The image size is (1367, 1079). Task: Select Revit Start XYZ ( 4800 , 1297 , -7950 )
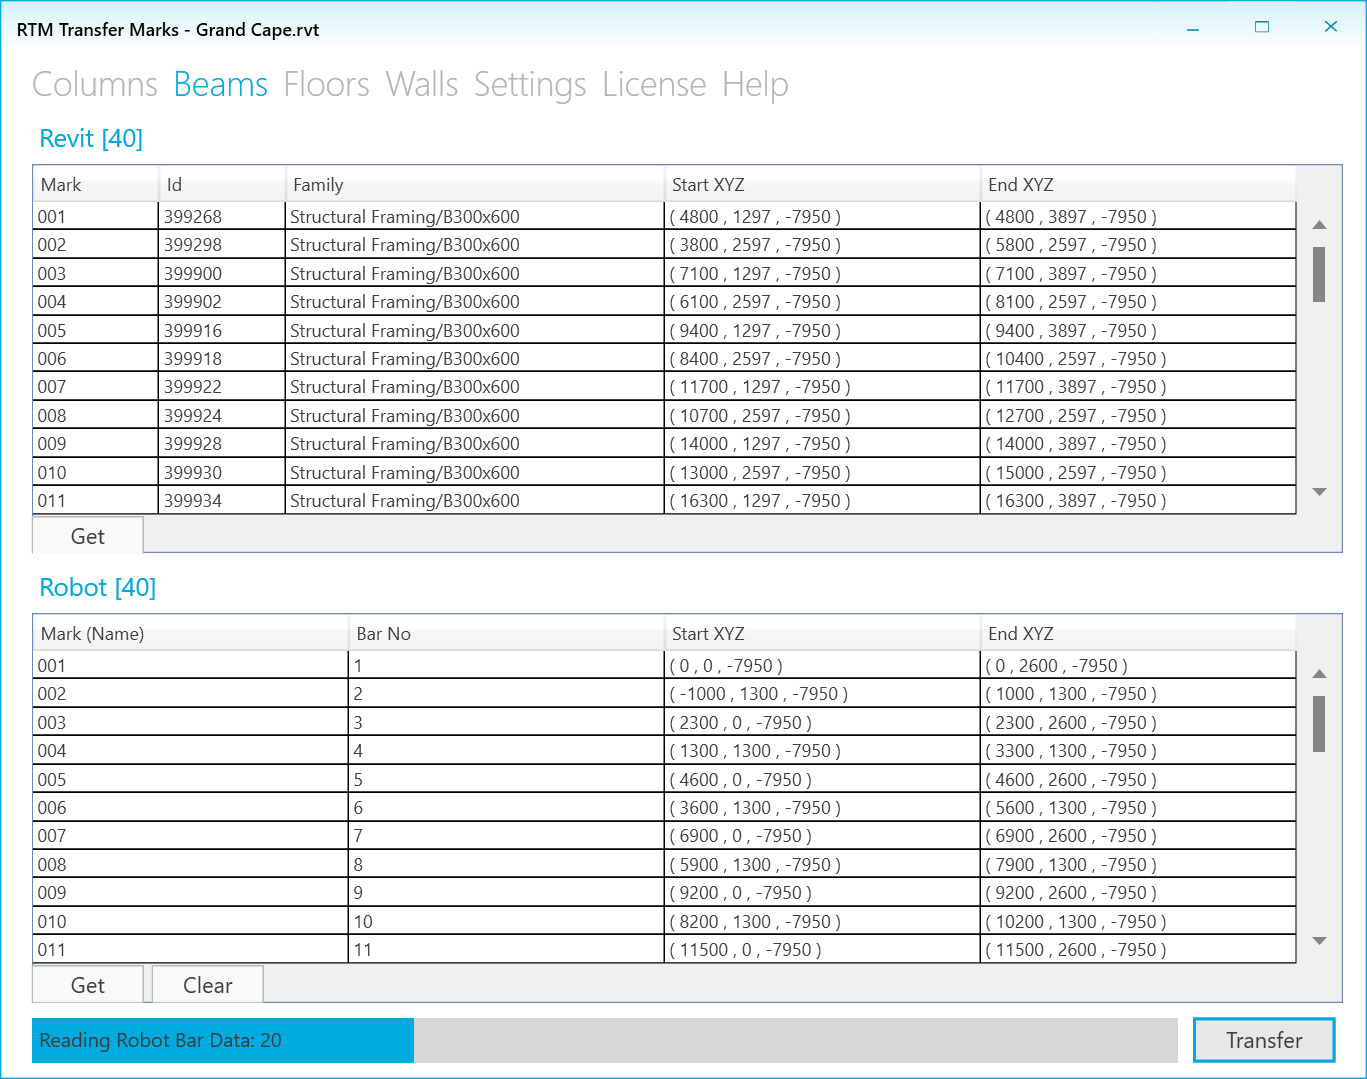pyautogui.click(x=822, y=217)
